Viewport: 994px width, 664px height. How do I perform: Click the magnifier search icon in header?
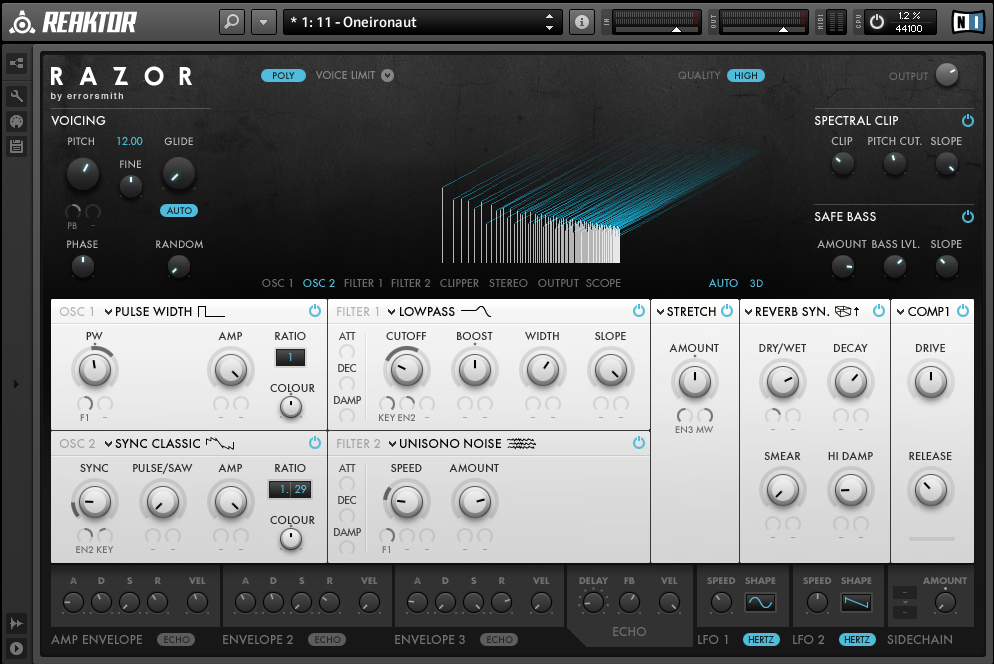232,22
